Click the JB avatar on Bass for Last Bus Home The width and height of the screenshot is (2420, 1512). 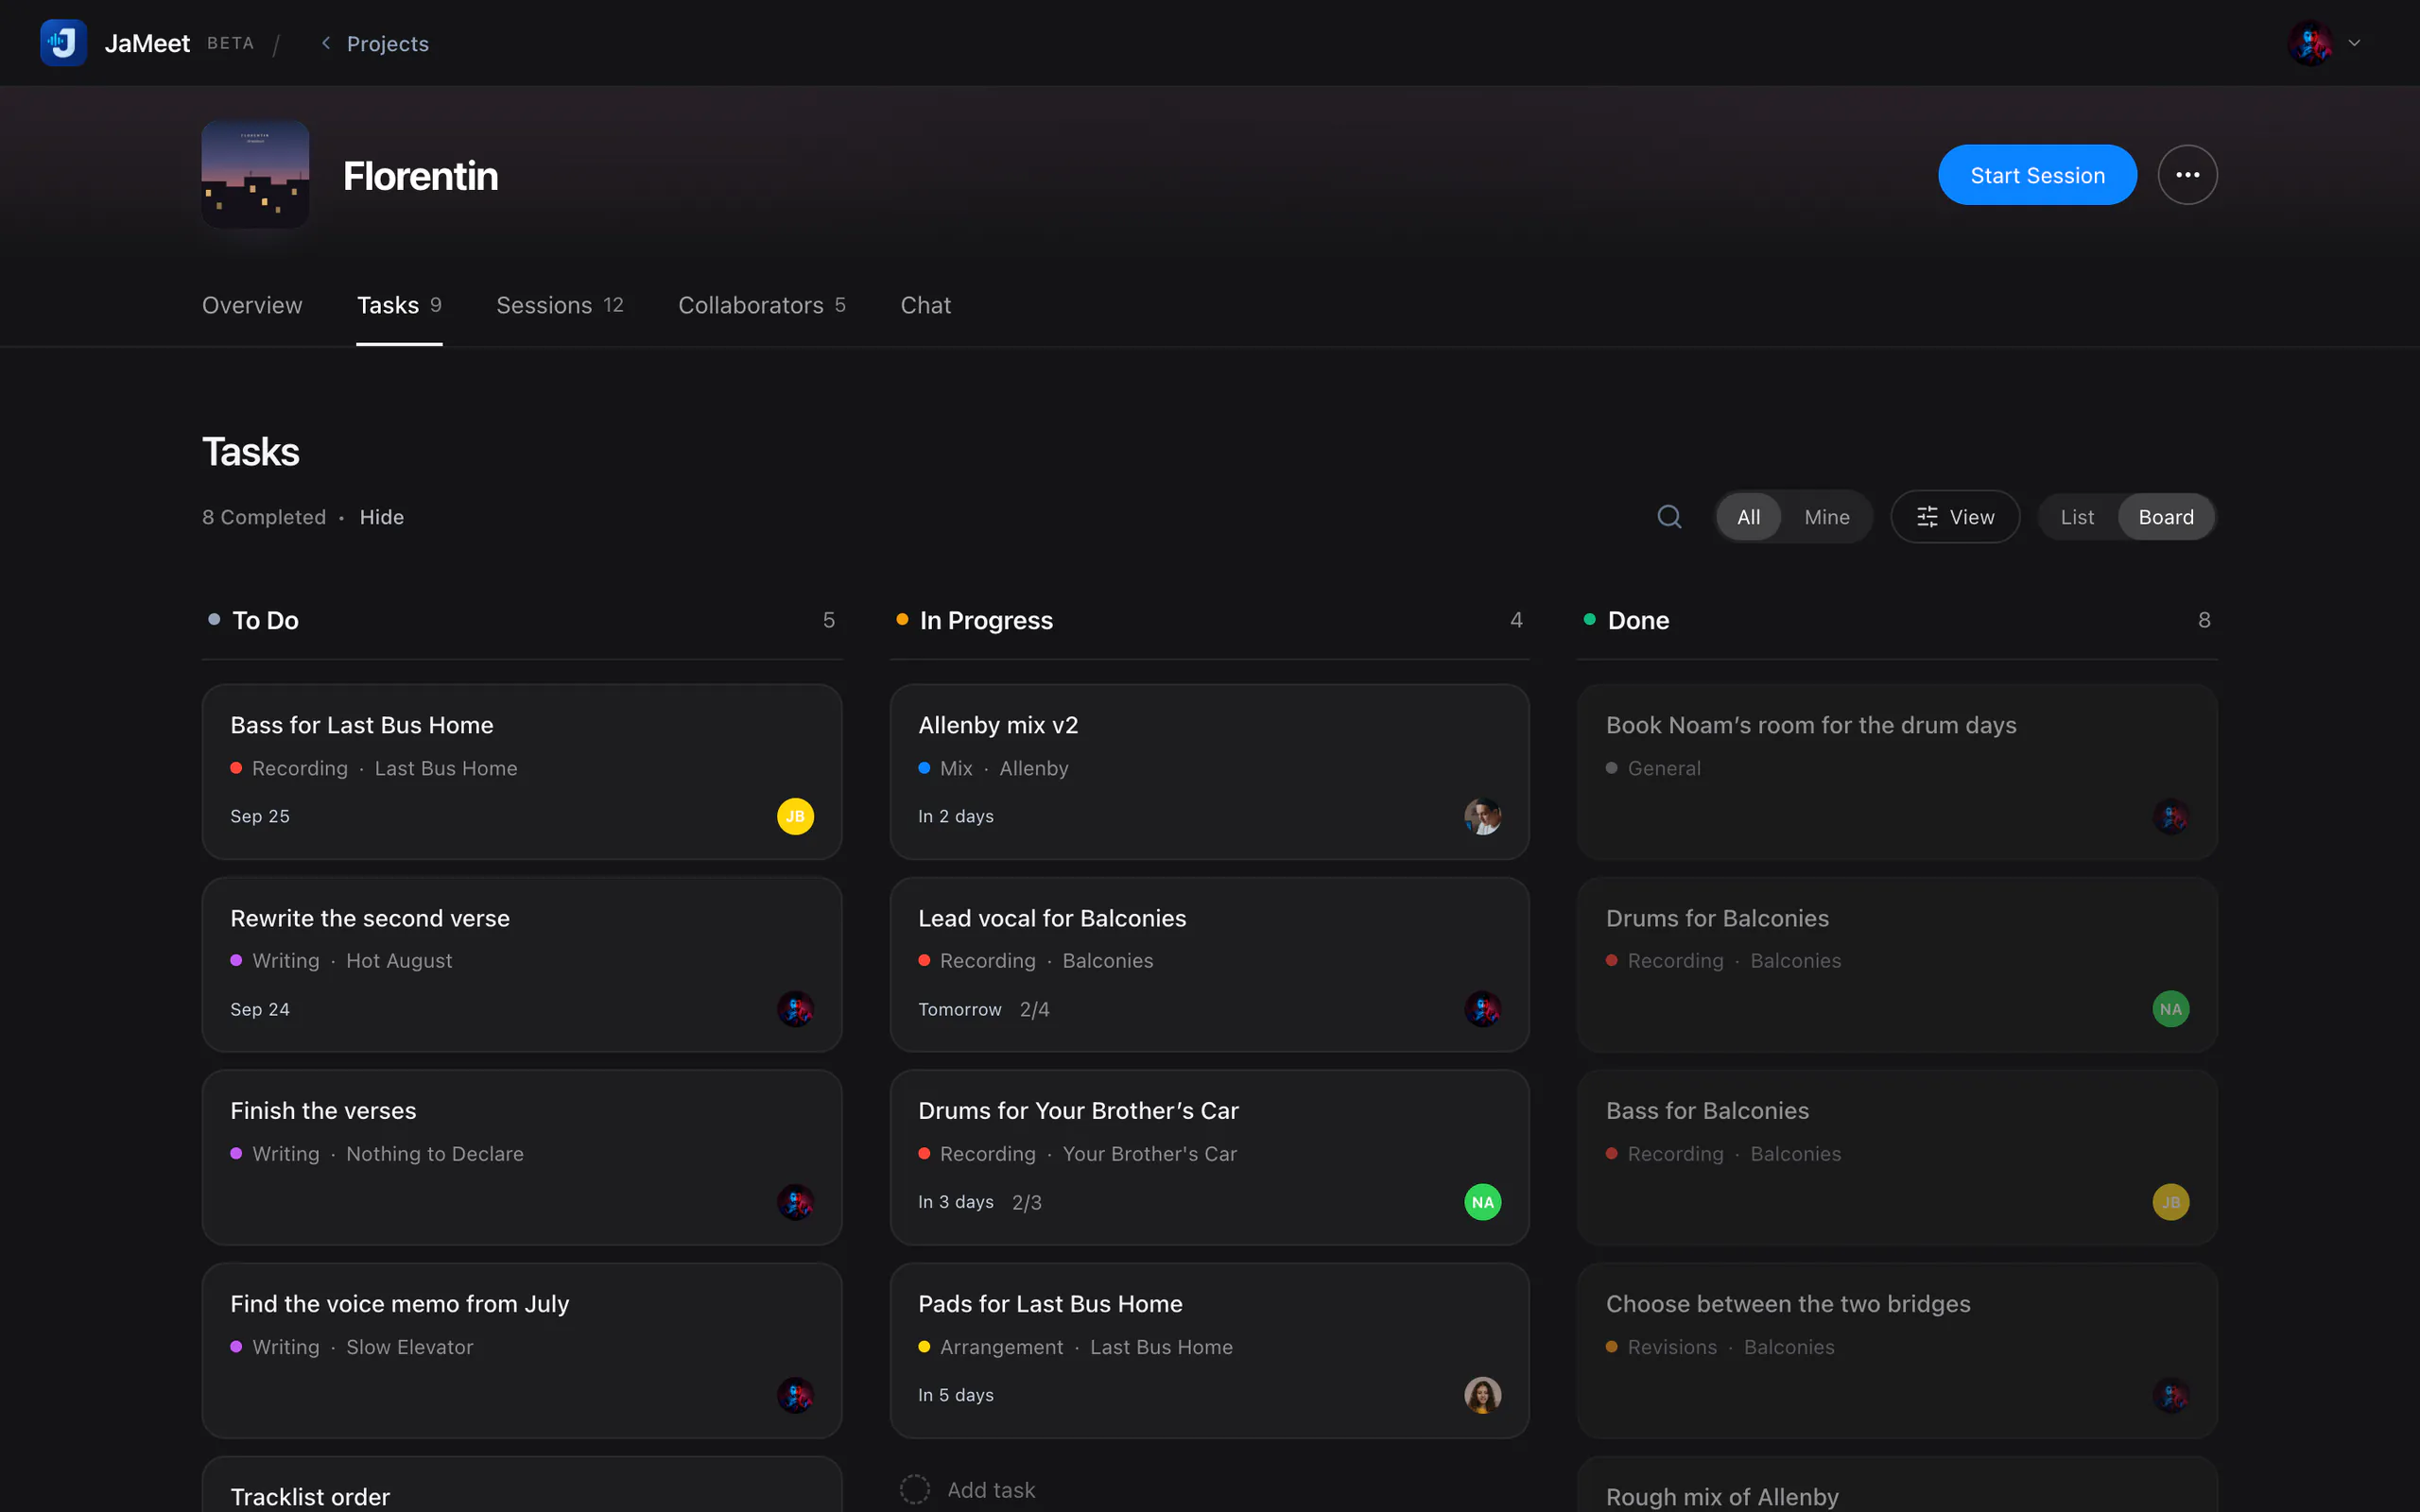[795, 816]
